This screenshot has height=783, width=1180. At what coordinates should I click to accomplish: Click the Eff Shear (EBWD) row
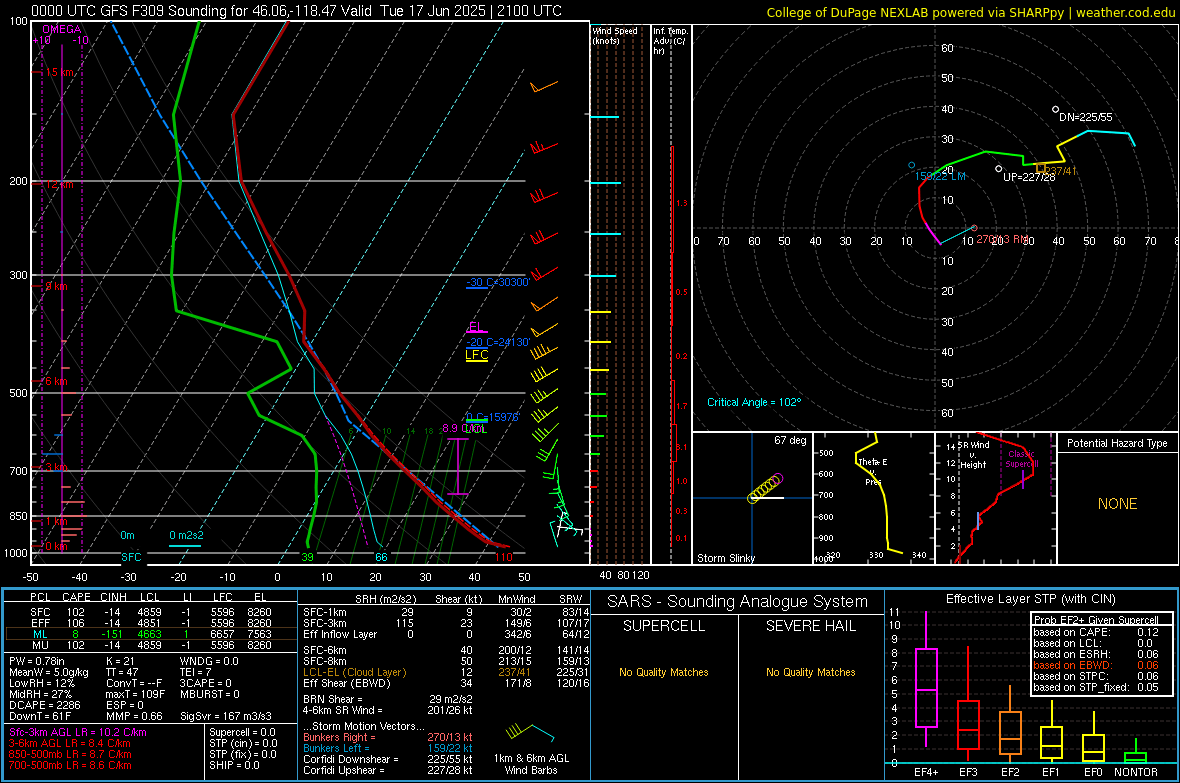[446, 683]
